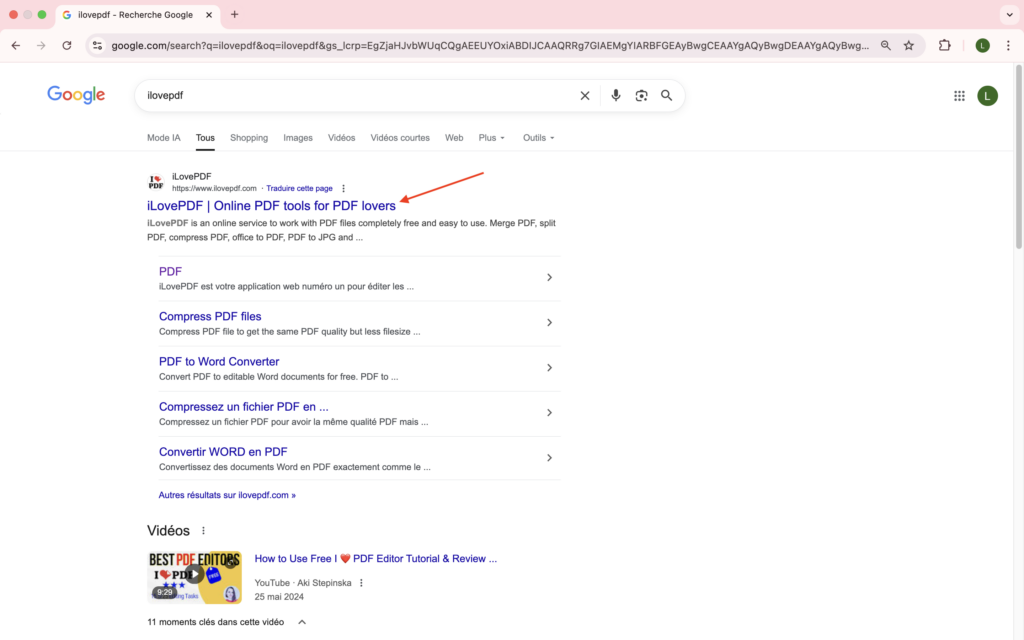Image resolution: width=1024 pixels, height=640 pixels.
Task: Open Google Lens image search icon
Action: coord(641,96)
